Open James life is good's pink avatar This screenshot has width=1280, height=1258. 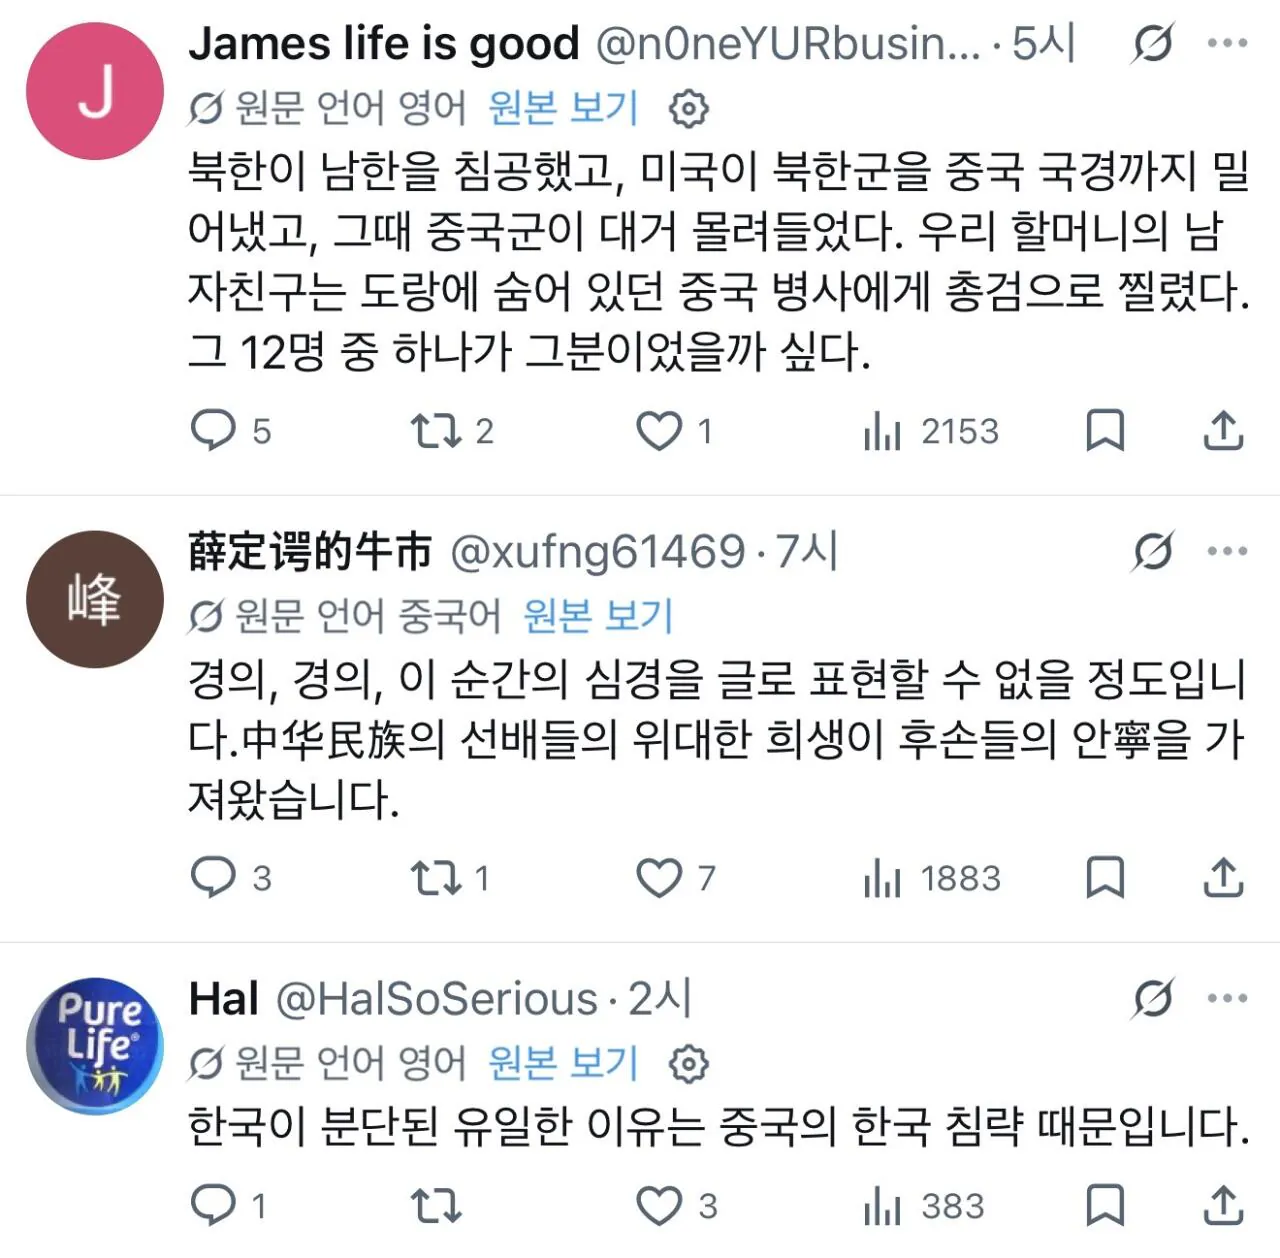(95, 91)
